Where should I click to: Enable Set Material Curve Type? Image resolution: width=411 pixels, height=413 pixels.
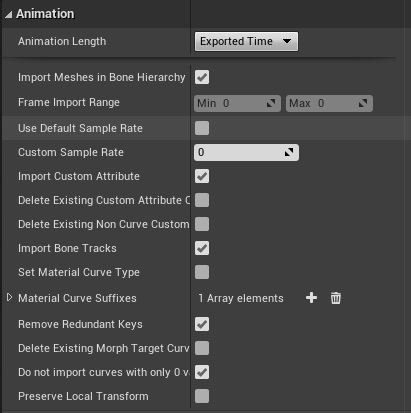pos(202,272)
